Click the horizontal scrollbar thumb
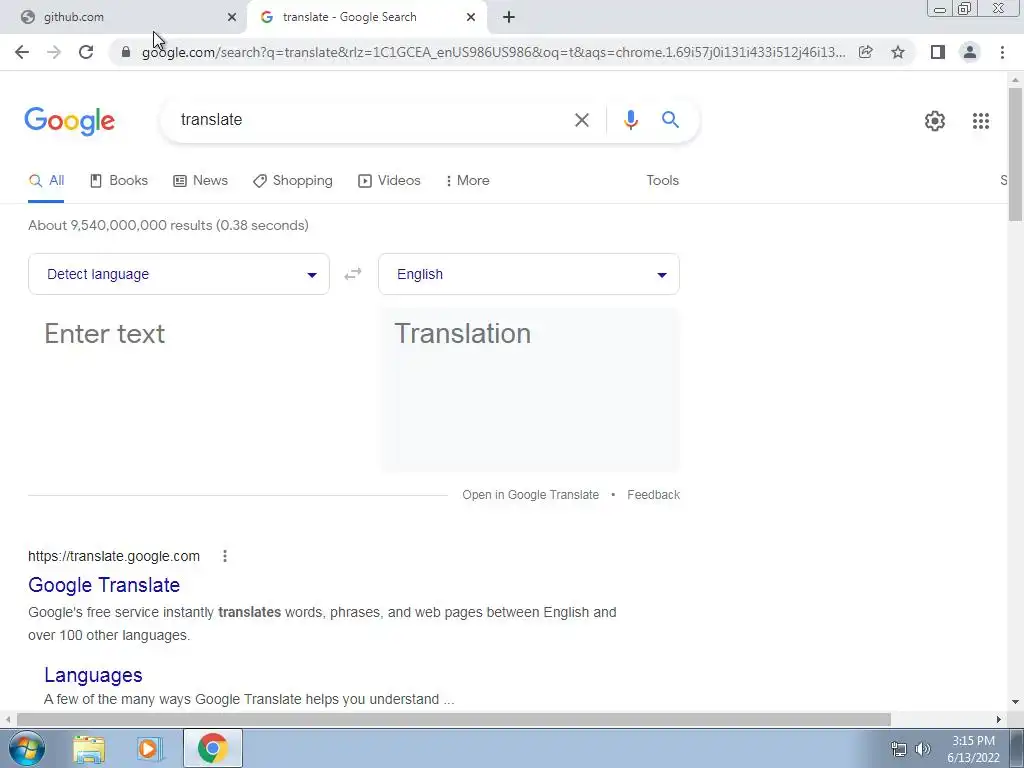Image resolution: width=1024 pixels, height=768 pixels. point(454,720)
